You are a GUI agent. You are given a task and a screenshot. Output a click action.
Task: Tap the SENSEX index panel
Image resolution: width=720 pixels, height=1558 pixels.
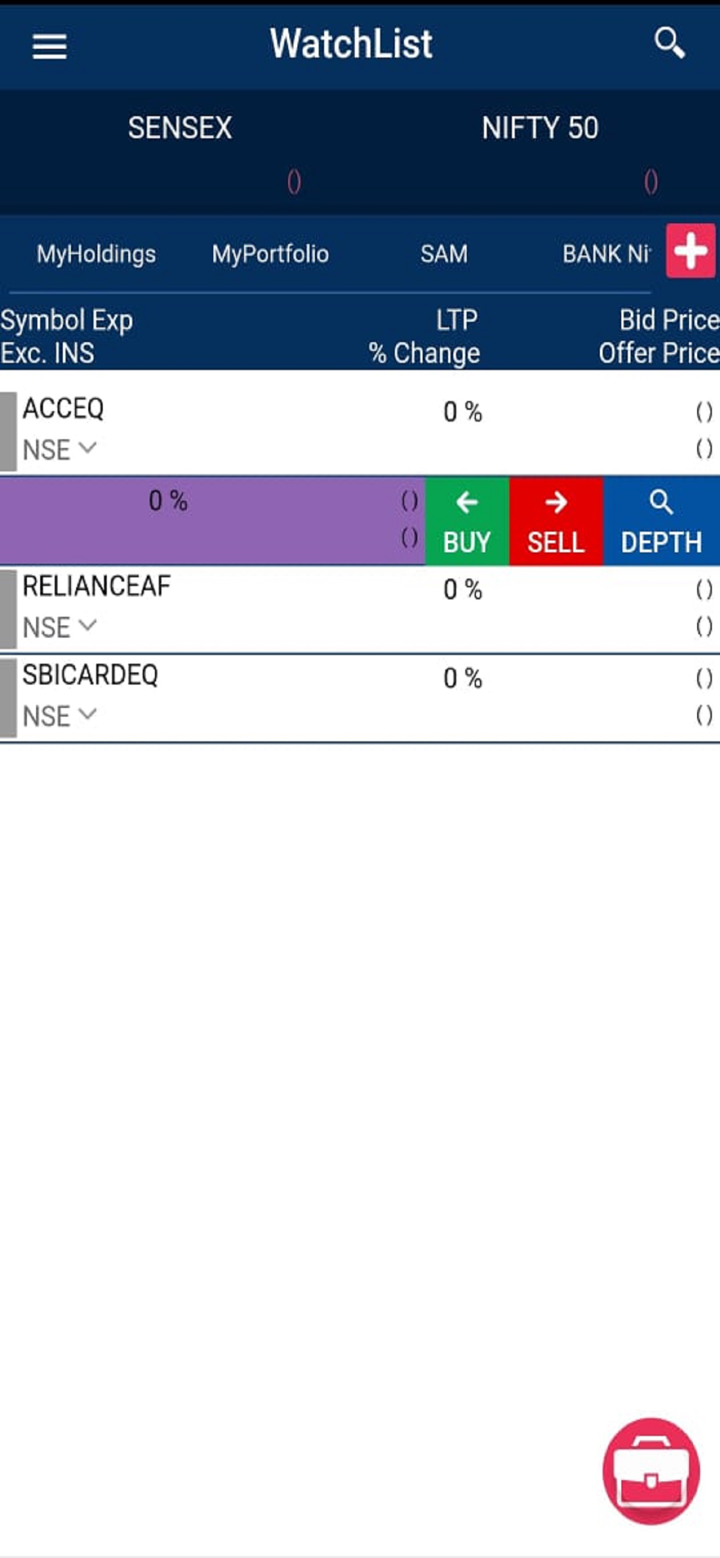tap(180, 150)
